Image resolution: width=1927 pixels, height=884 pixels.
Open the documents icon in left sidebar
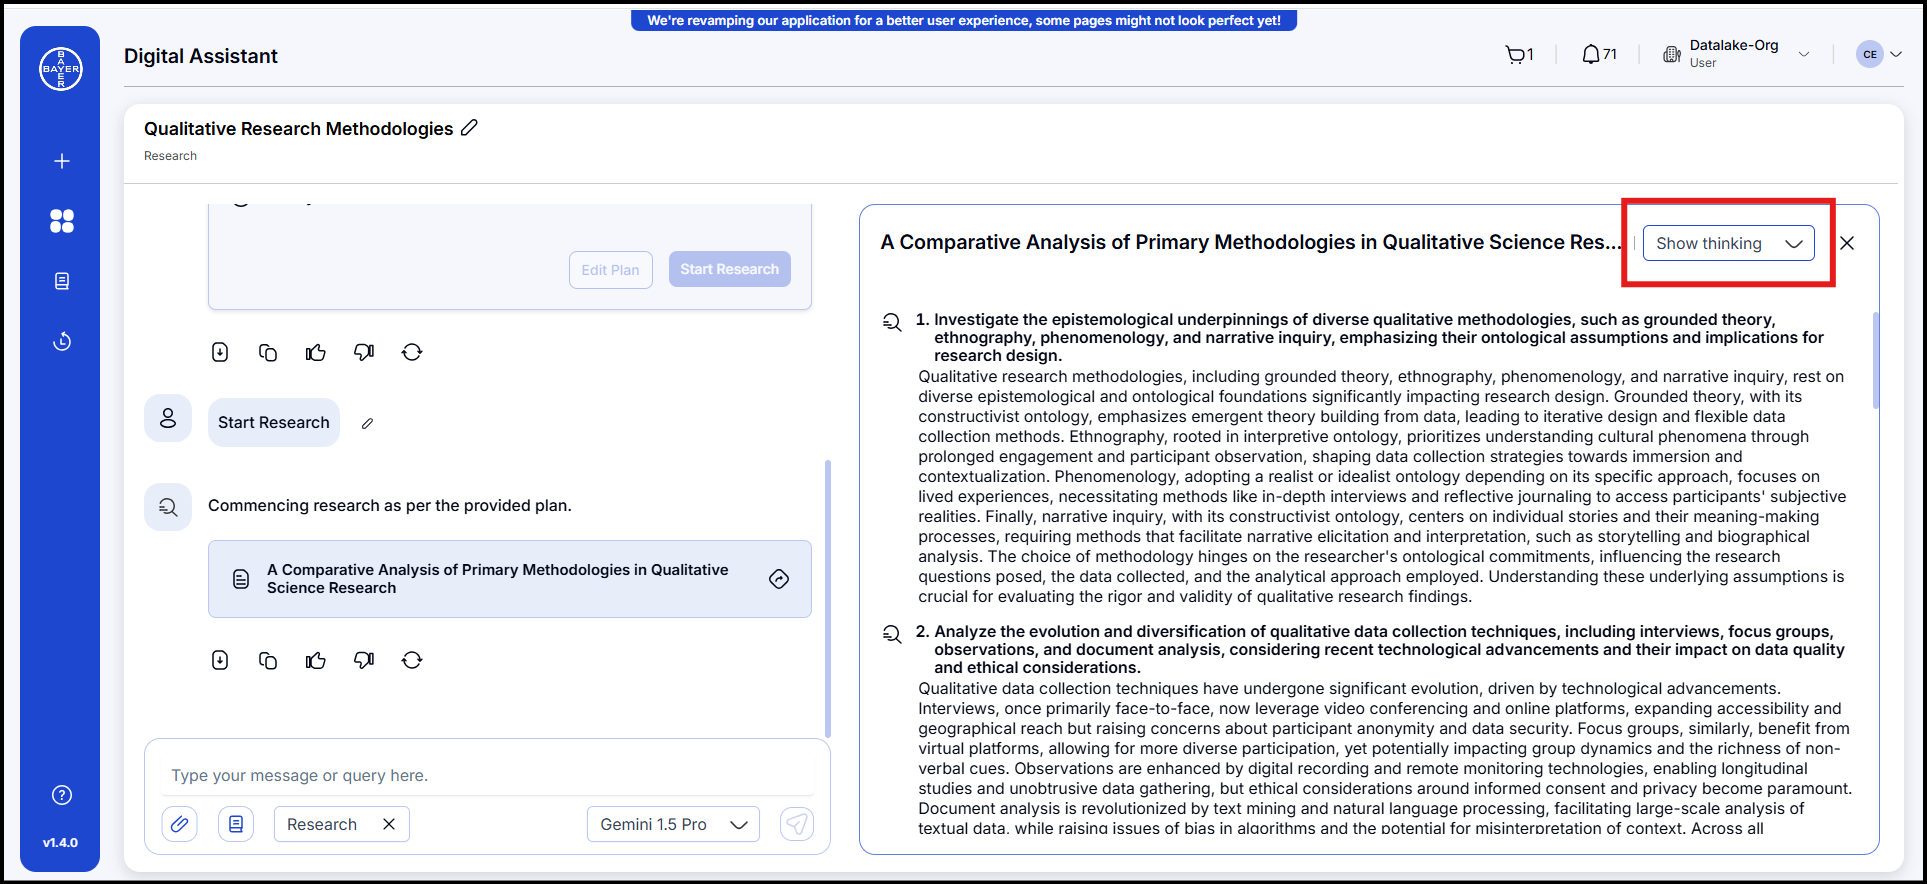tap(62, 281)
